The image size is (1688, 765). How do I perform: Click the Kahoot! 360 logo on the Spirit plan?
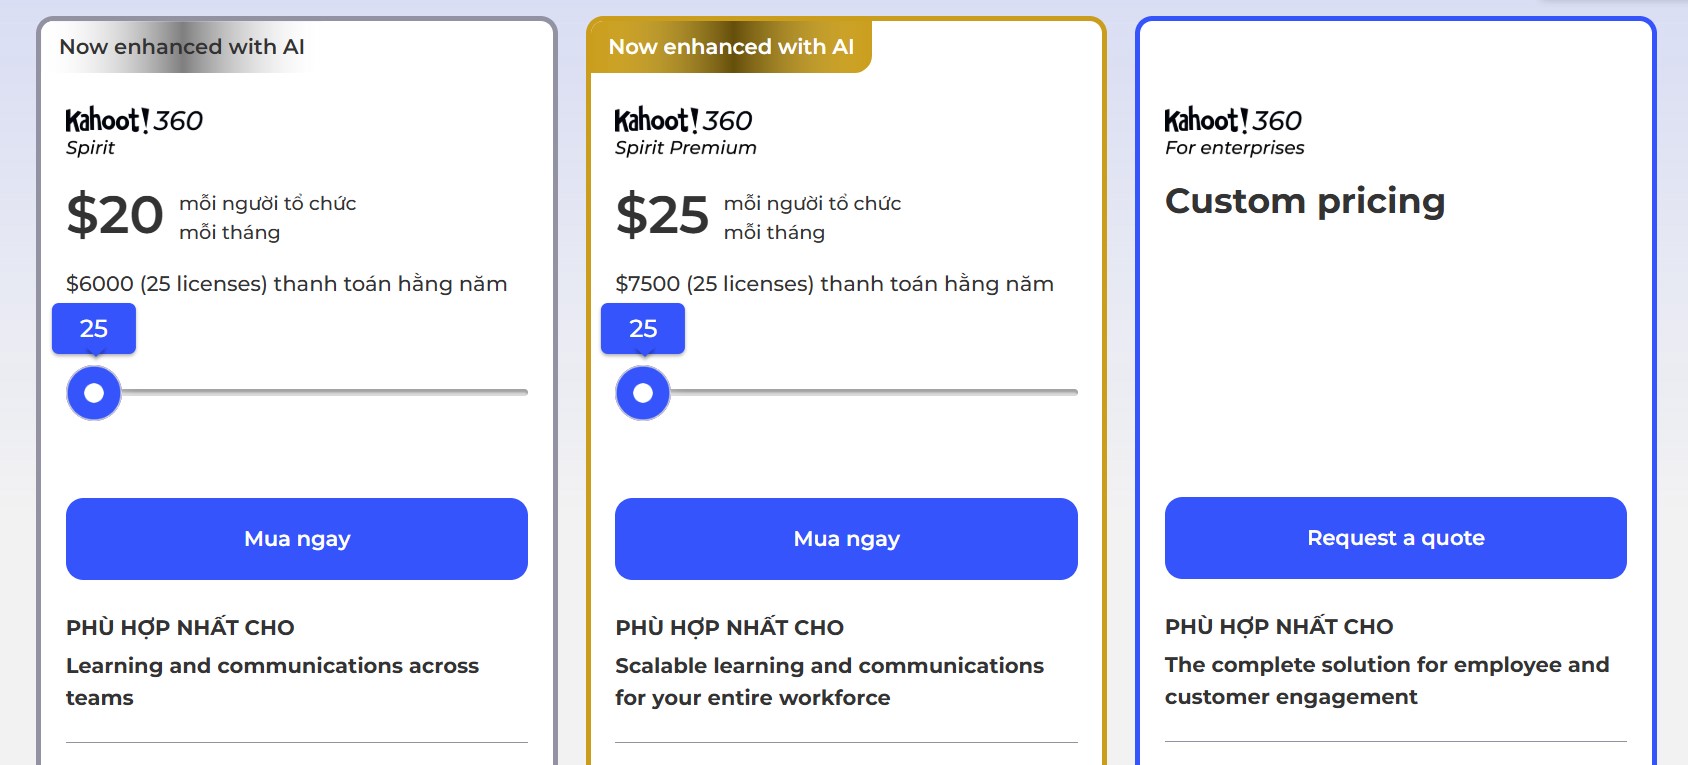(x=134, y=121)
